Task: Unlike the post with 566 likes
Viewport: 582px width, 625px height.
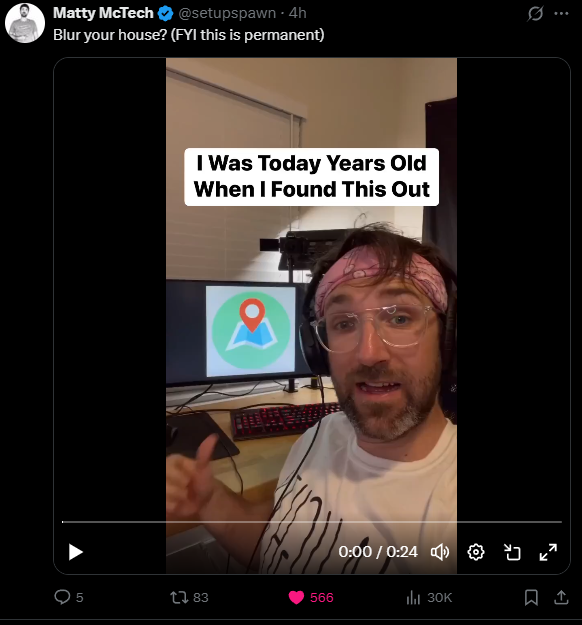Action: (311, 597)
